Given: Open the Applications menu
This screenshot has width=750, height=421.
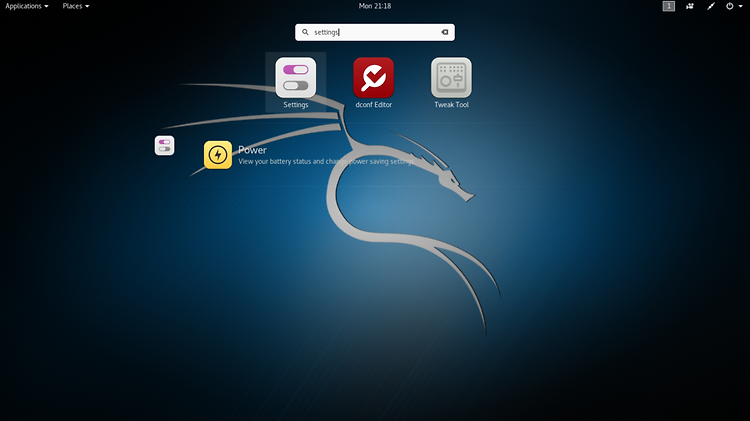Looking at the screenshot, I should pyautogui.click(x=27, y=6).
